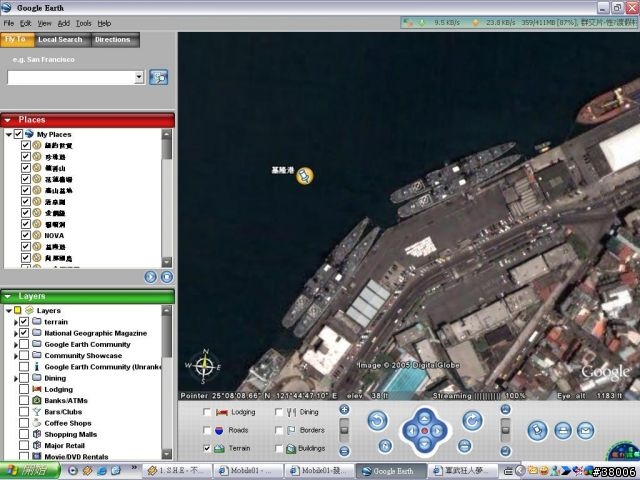Image resolution: width=640 pixels, height=480 pixels.
Task: Collapse the My Places tree node
Action: click(9, 134)
